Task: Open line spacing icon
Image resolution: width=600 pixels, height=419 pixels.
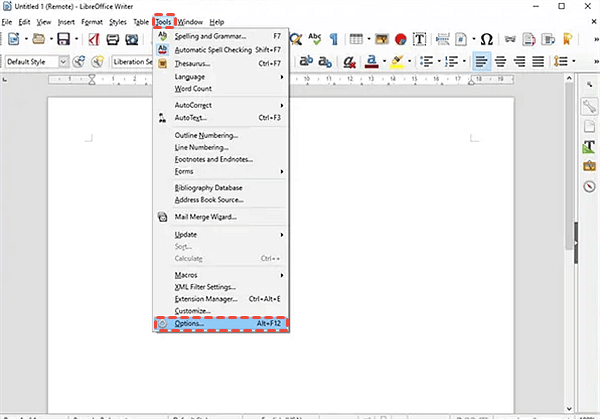Action: [561, 62]
